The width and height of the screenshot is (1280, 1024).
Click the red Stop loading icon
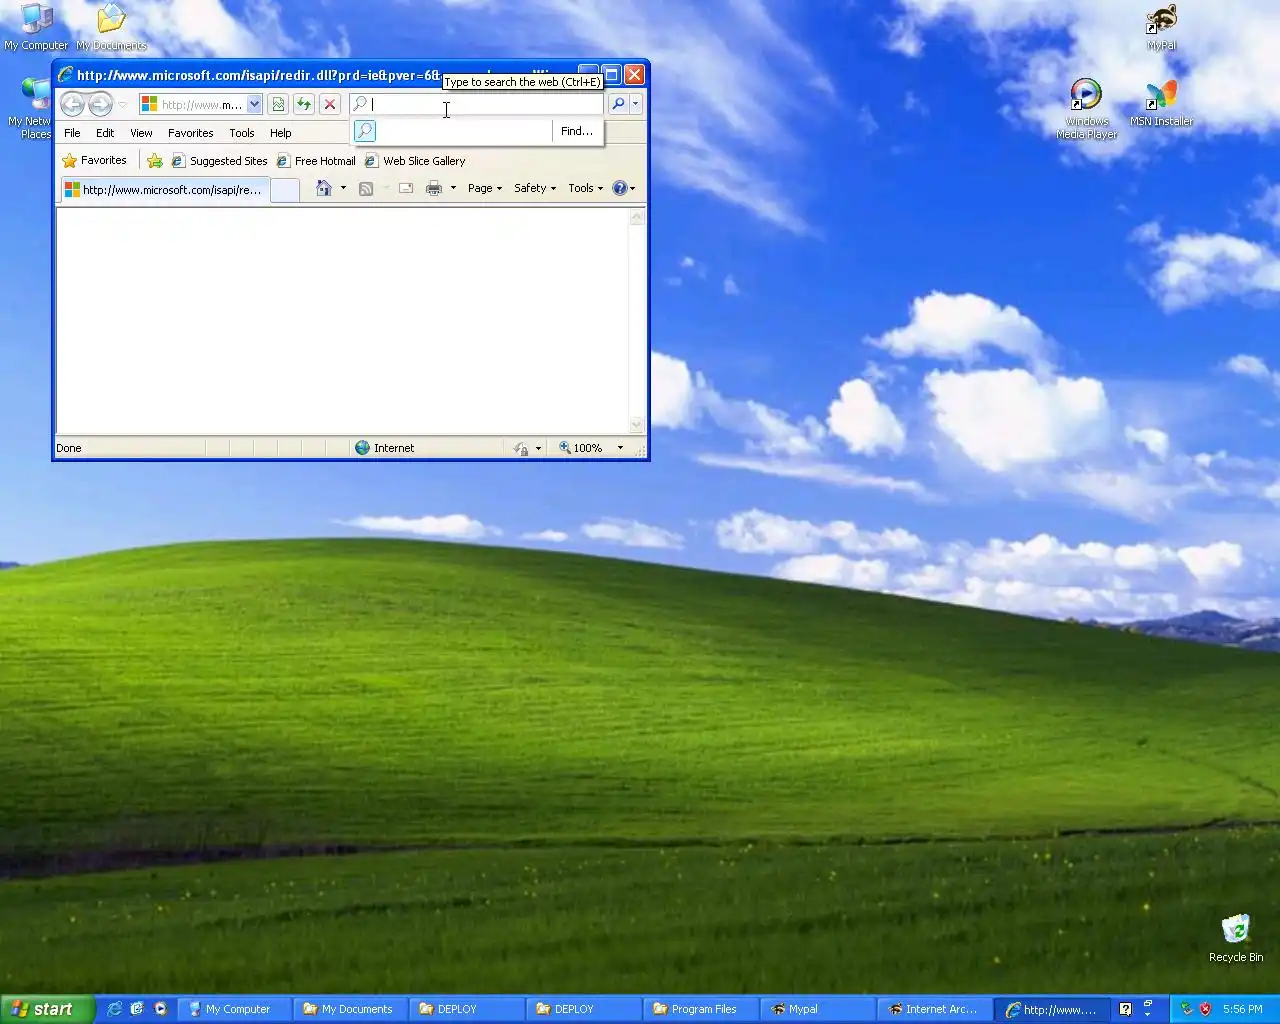329,104
